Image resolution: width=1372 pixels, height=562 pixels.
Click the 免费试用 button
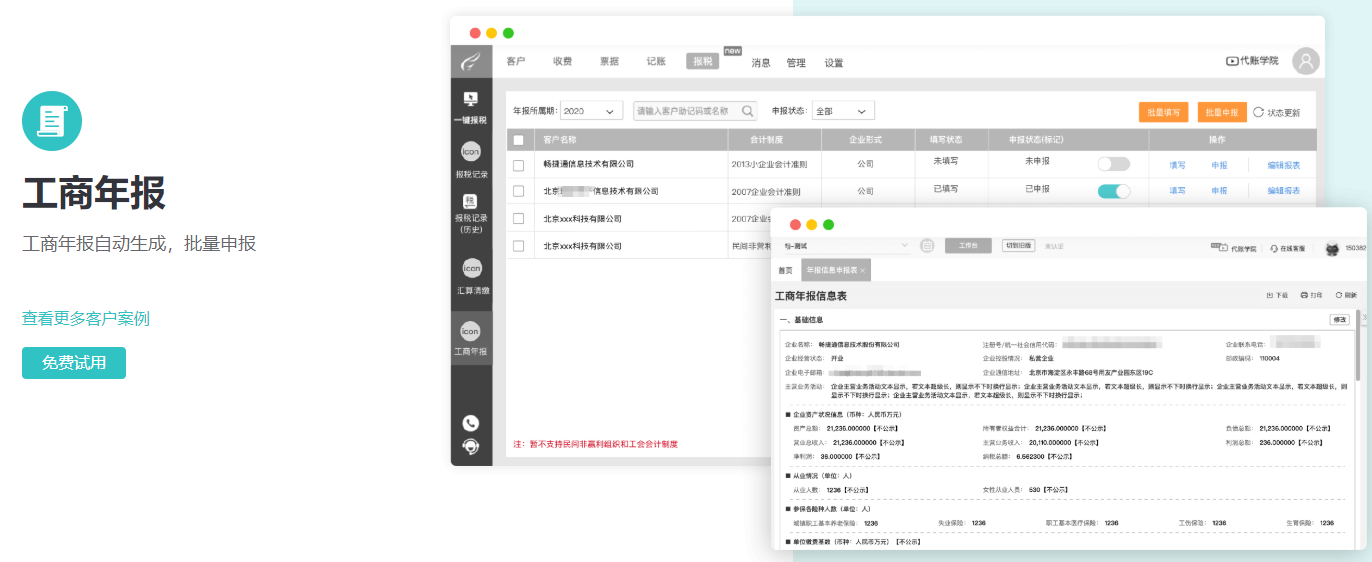point(74,363)
